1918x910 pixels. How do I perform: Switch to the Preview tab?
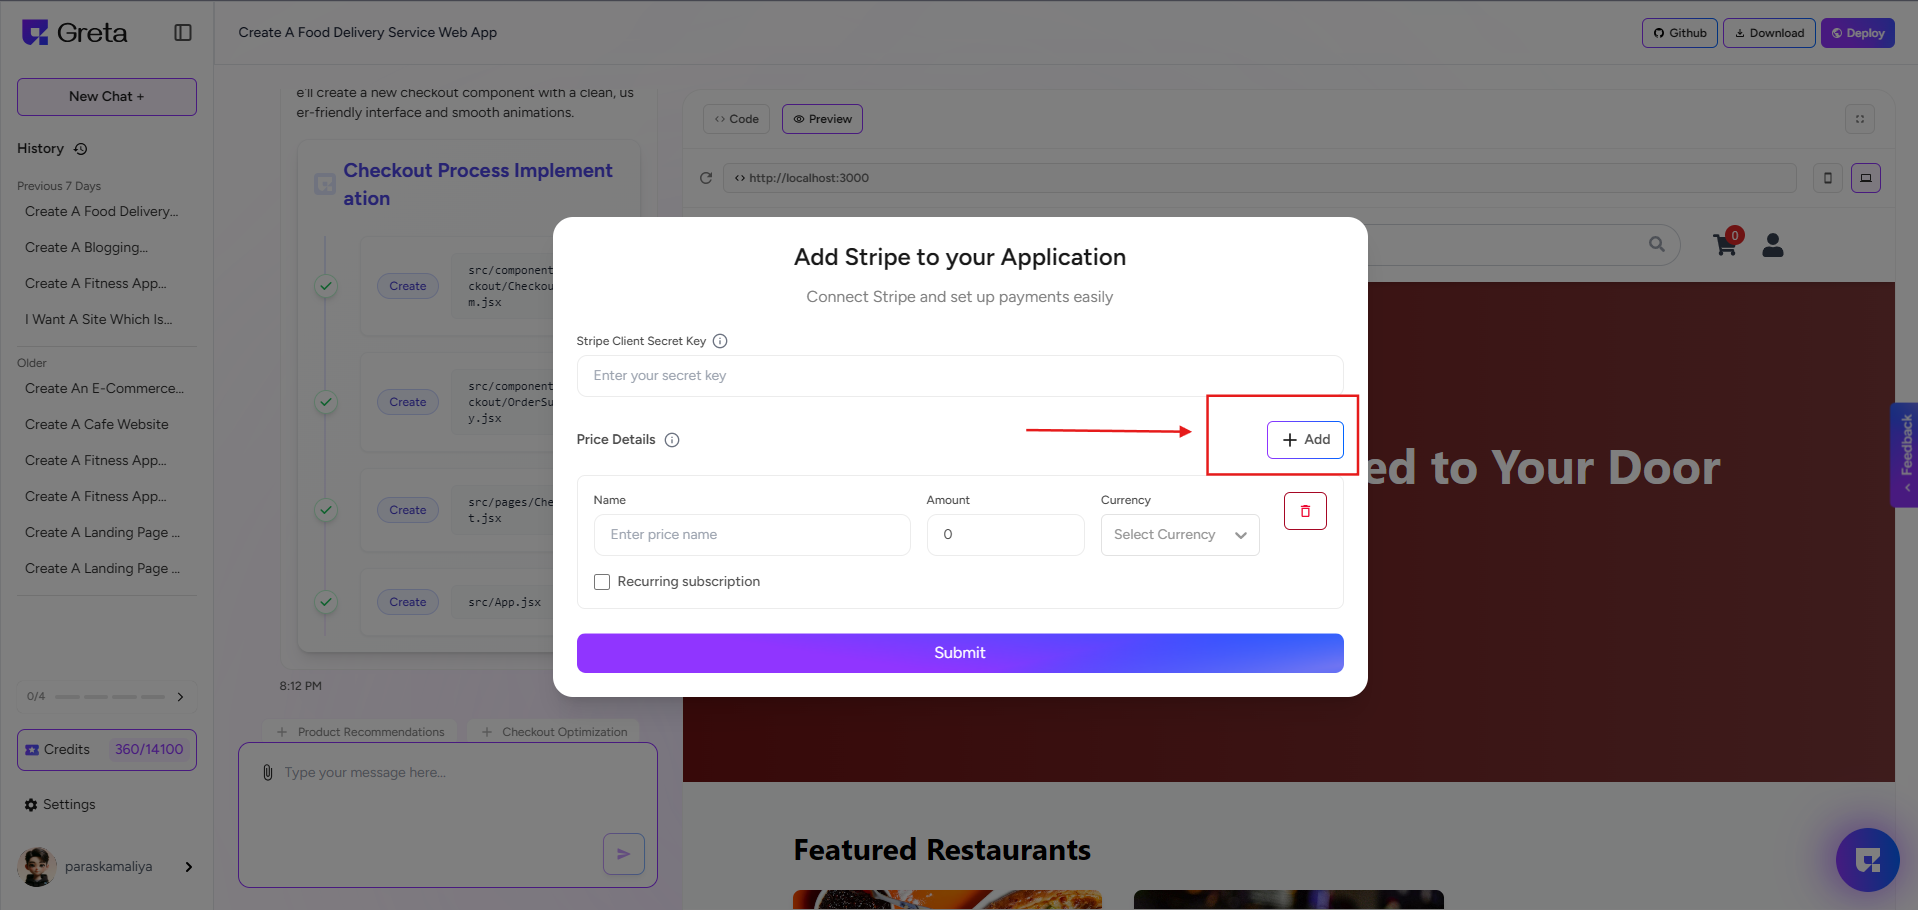[x=822, y=119]
